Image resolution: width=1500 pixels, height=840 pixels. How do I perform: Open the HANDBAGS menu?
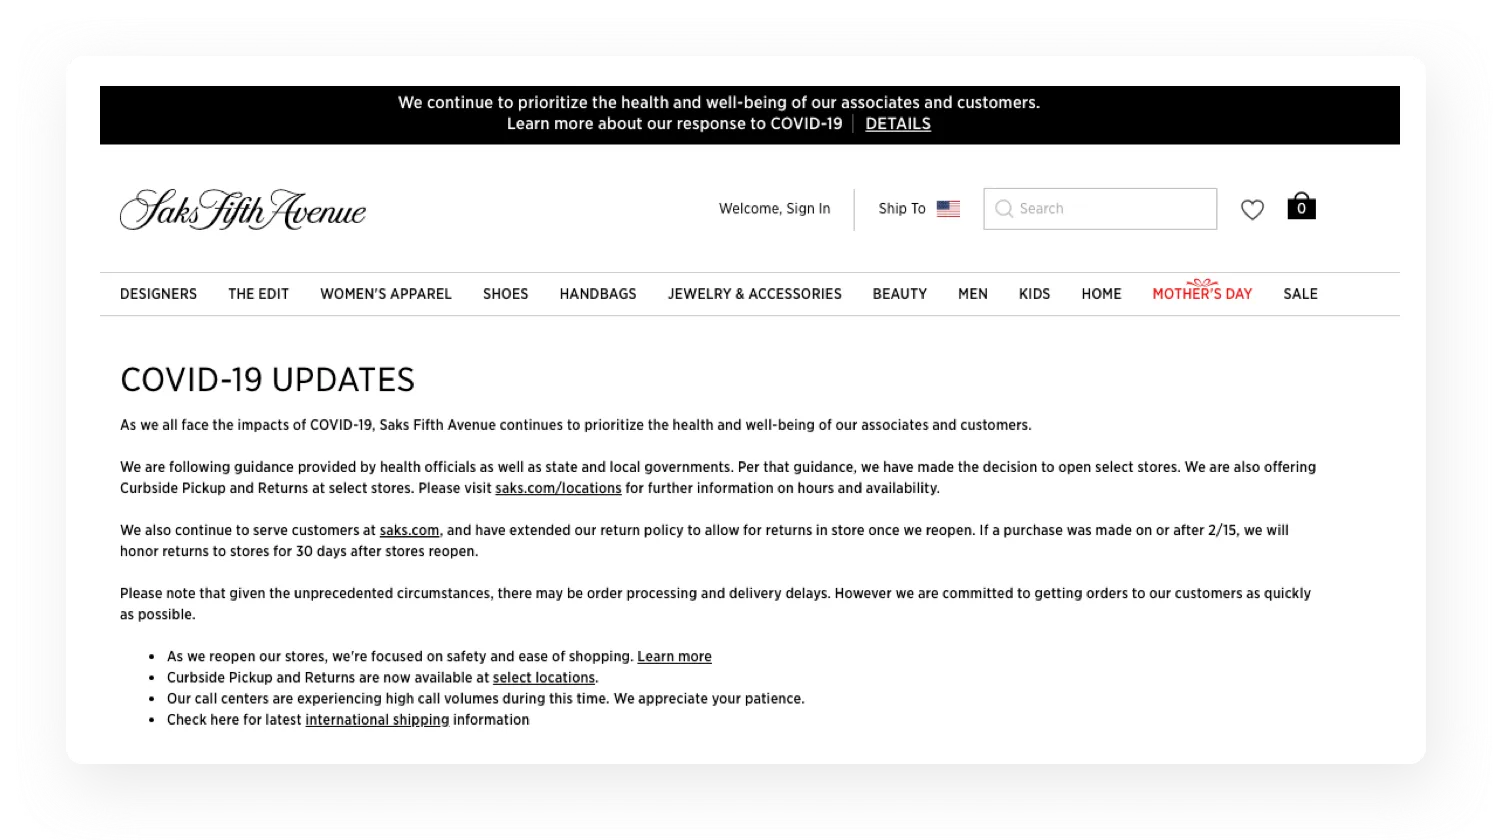598,294
